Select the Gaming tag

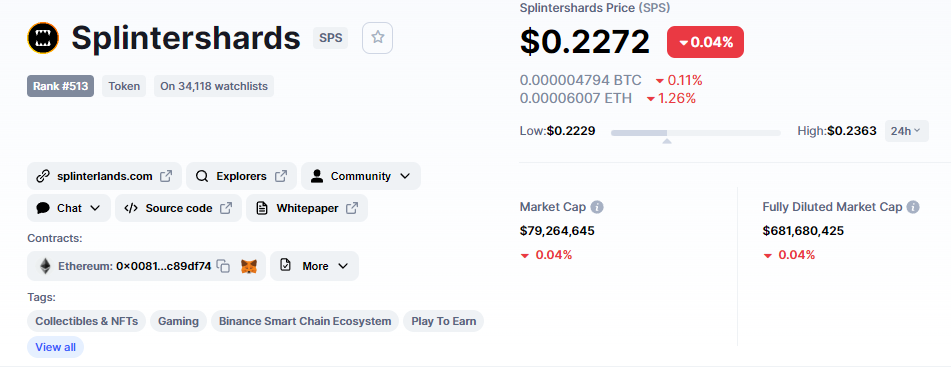pyautogui.click(x=178, y=321)
